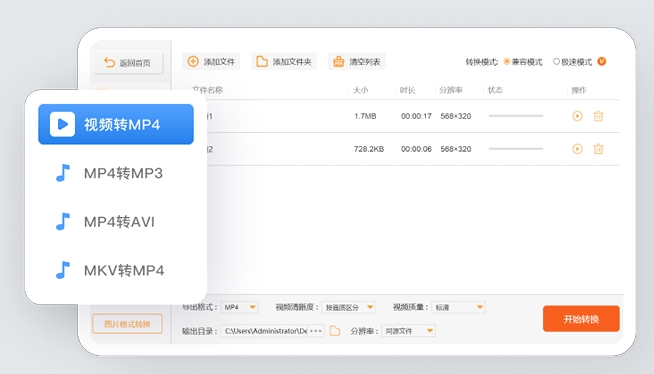Expand the 分辨率 同源文件 dropdown
The image size is (654, 374).
tap(408, 331)
